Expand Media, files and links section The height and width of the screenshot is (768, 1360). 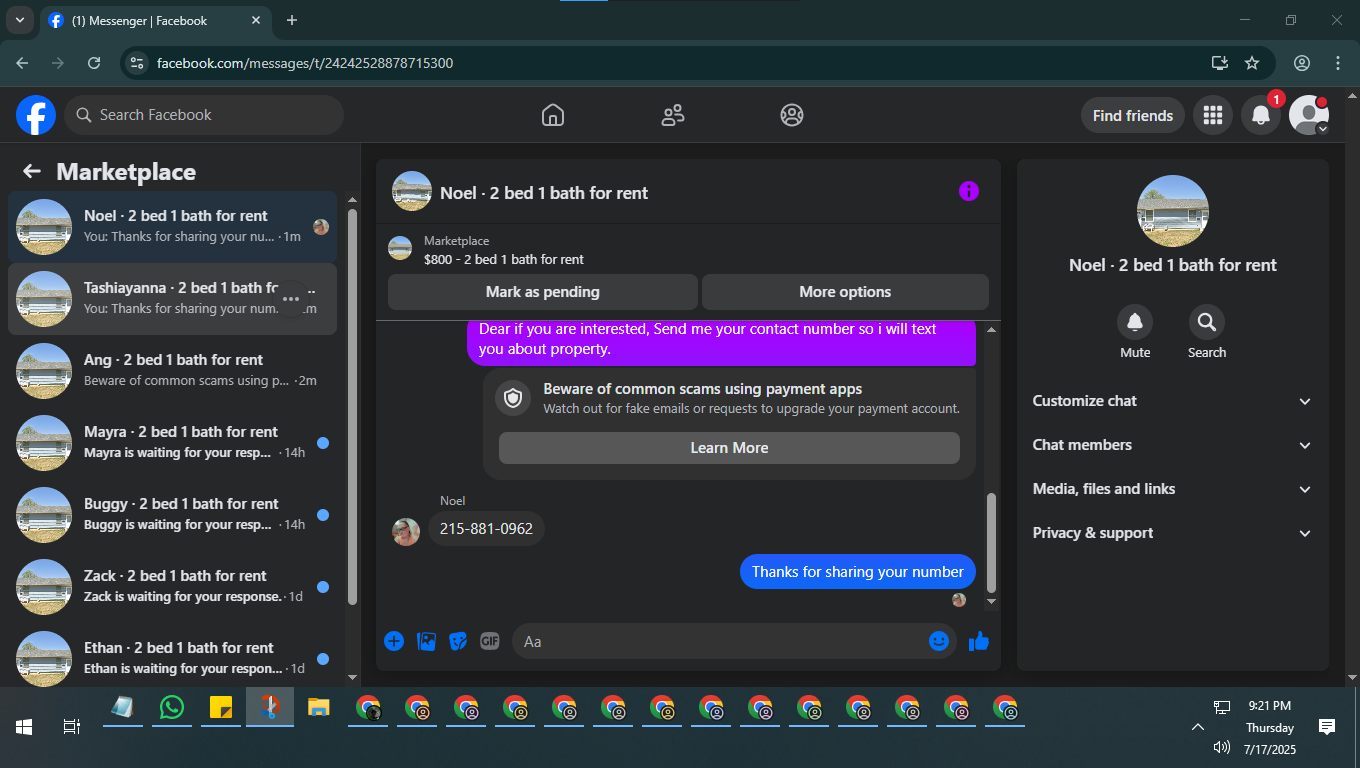(1173, 489)
